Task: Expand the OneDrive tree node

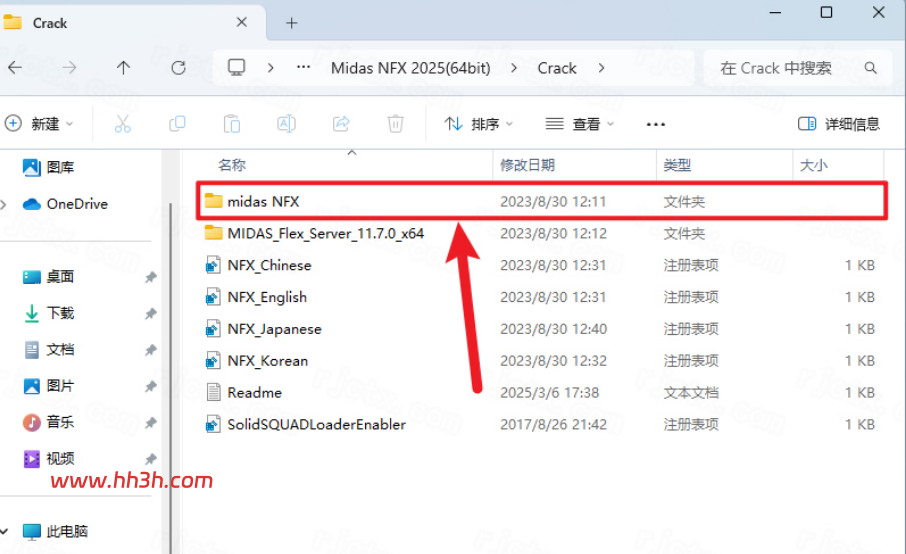Action: click(4, 204)
